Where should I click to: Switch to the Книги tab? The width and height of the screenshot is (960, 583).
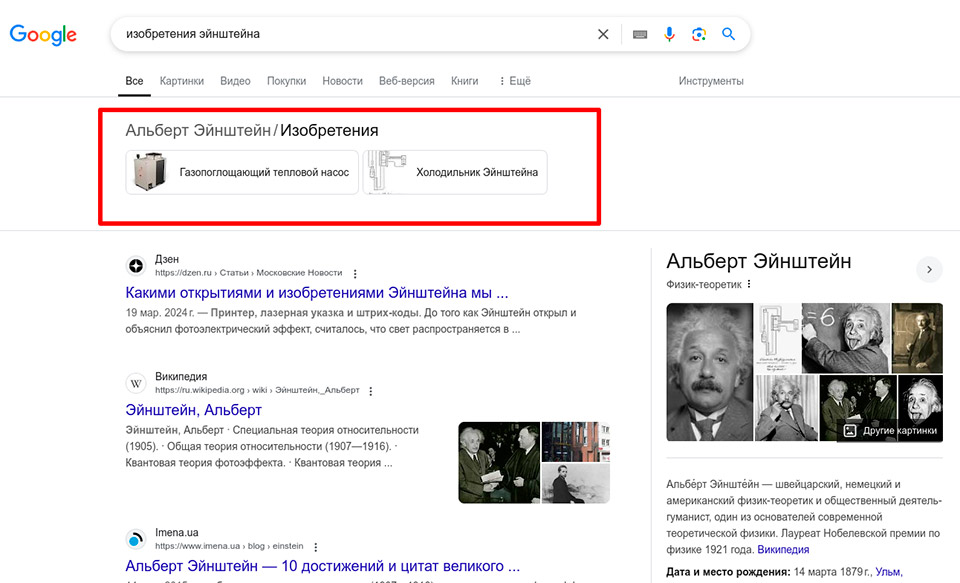point(465,81)
